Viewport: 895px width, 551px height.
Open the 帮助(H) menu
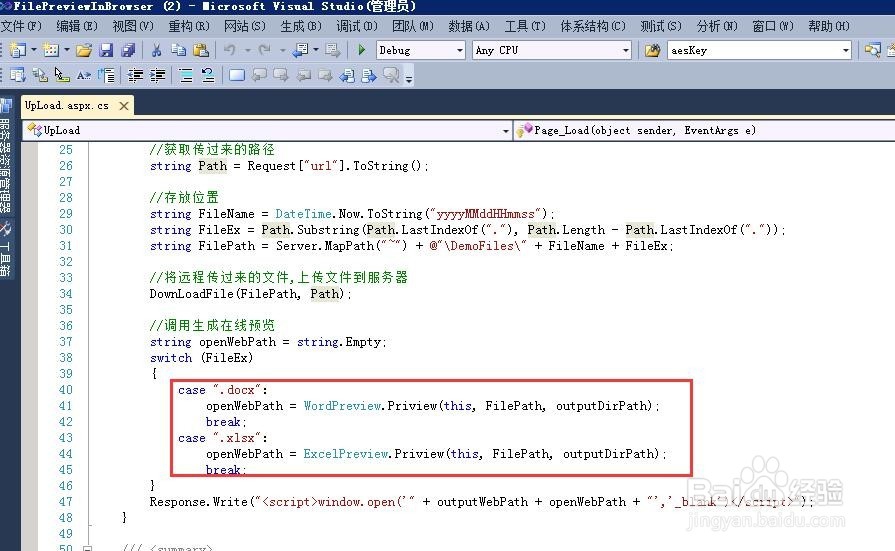pyautogui.click(x=829, y=26)
